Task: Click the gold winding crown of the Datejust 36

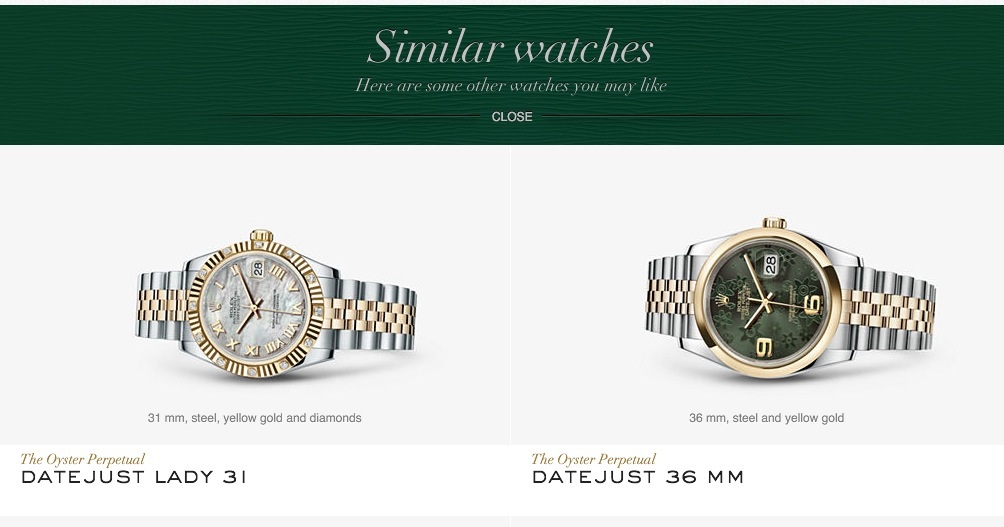Action: [x=774, y=223]
